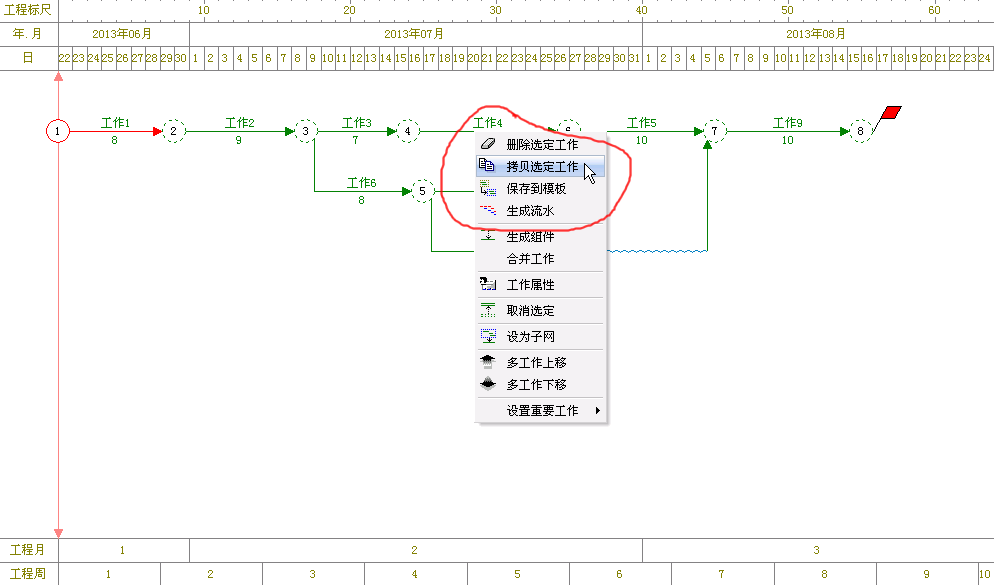
Task: Select 生成流水 menu entry
Action: pyautogui.click(x=540, y=210)
